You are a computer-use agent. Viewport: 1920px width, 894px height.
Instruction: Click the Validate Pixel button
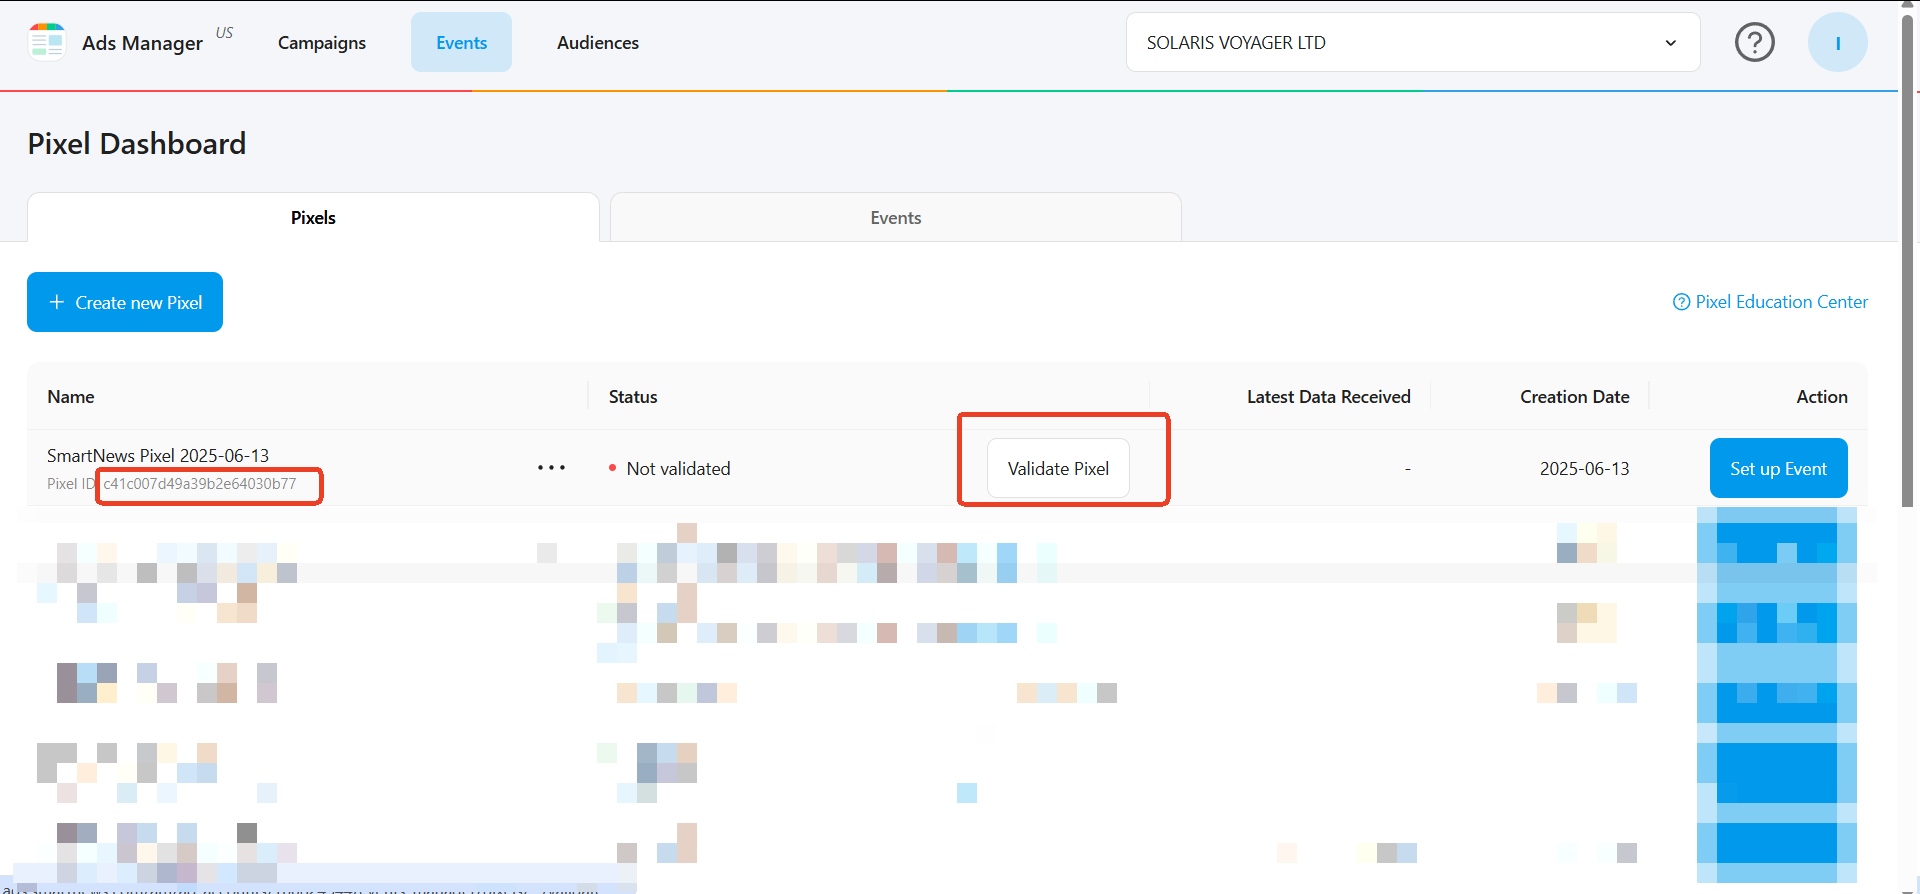(x=1058, y=468)
